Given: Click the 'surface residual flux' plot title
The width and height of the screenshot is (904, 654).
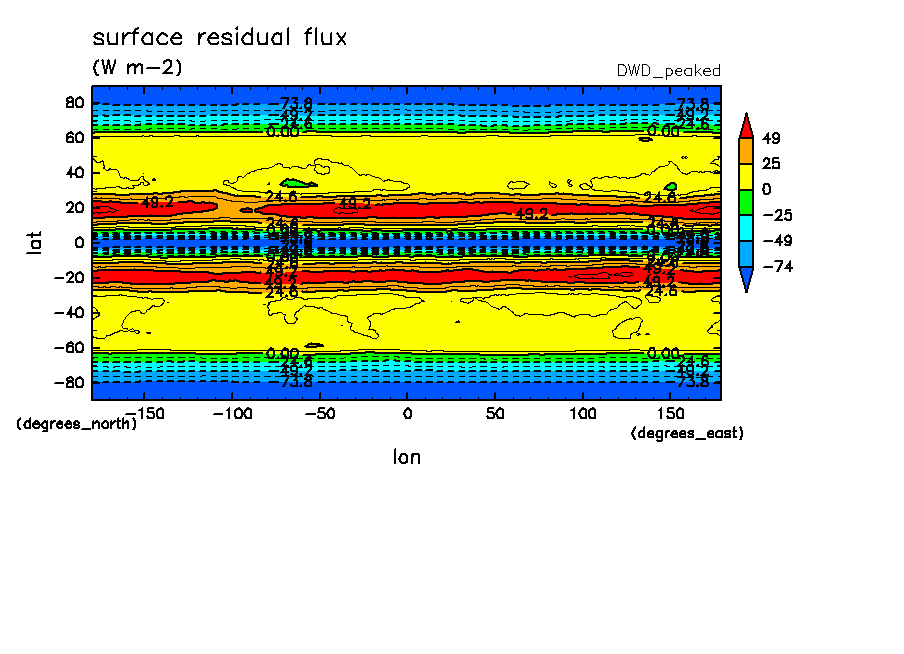Looking at the screenshot, I should [x=220, y=37].
